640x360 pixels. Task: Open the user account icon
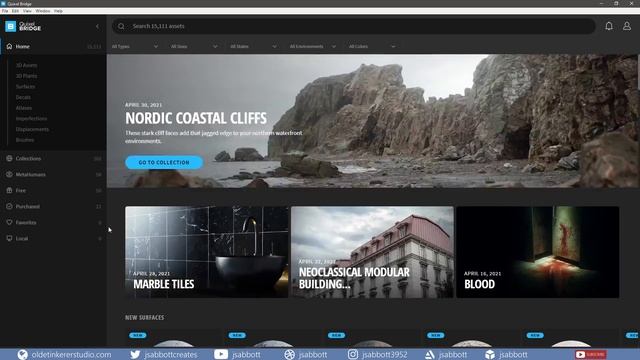point(627,26)
